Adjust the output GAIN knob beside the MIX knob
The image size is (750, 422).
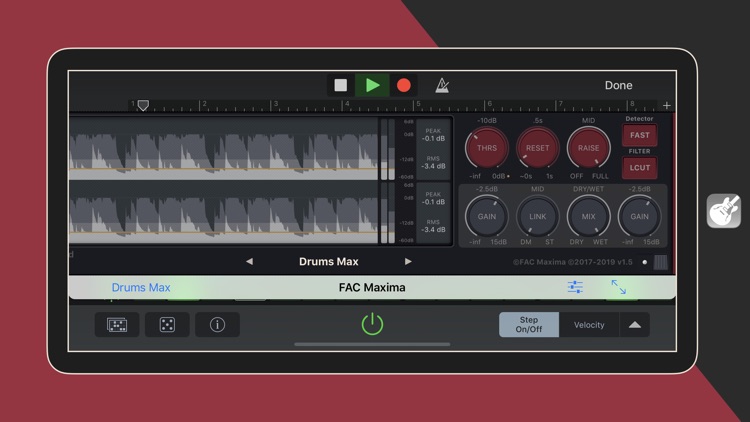coord(640,216)
